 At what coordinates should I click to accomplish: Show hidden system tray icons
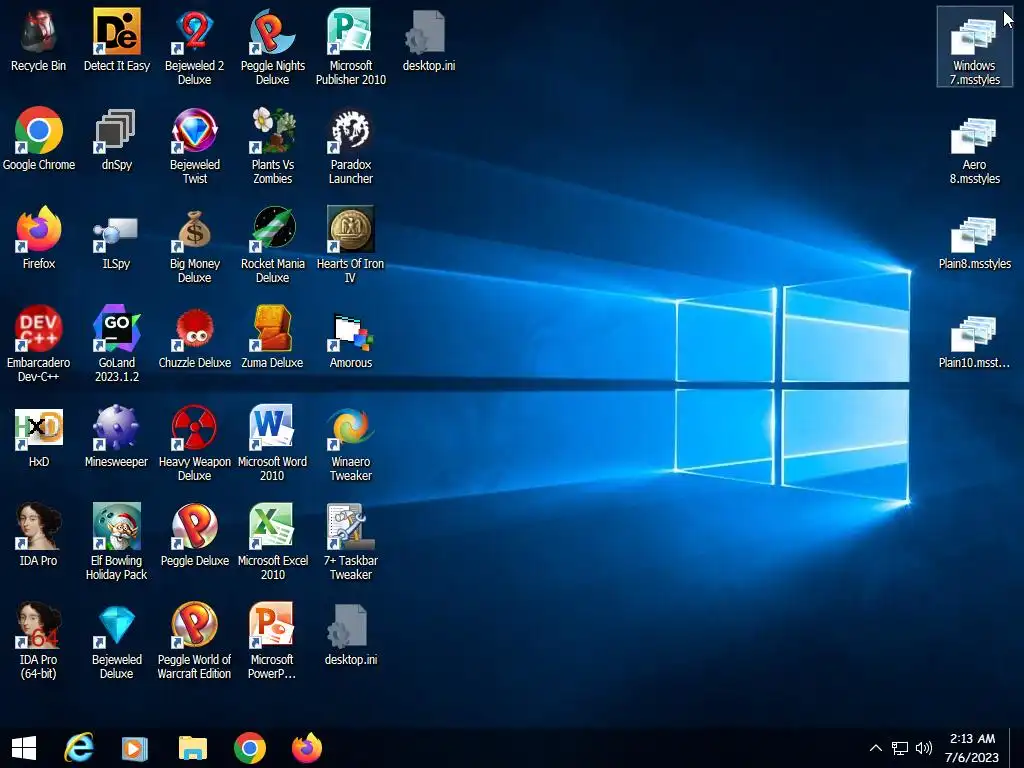[x=876, y=748]
